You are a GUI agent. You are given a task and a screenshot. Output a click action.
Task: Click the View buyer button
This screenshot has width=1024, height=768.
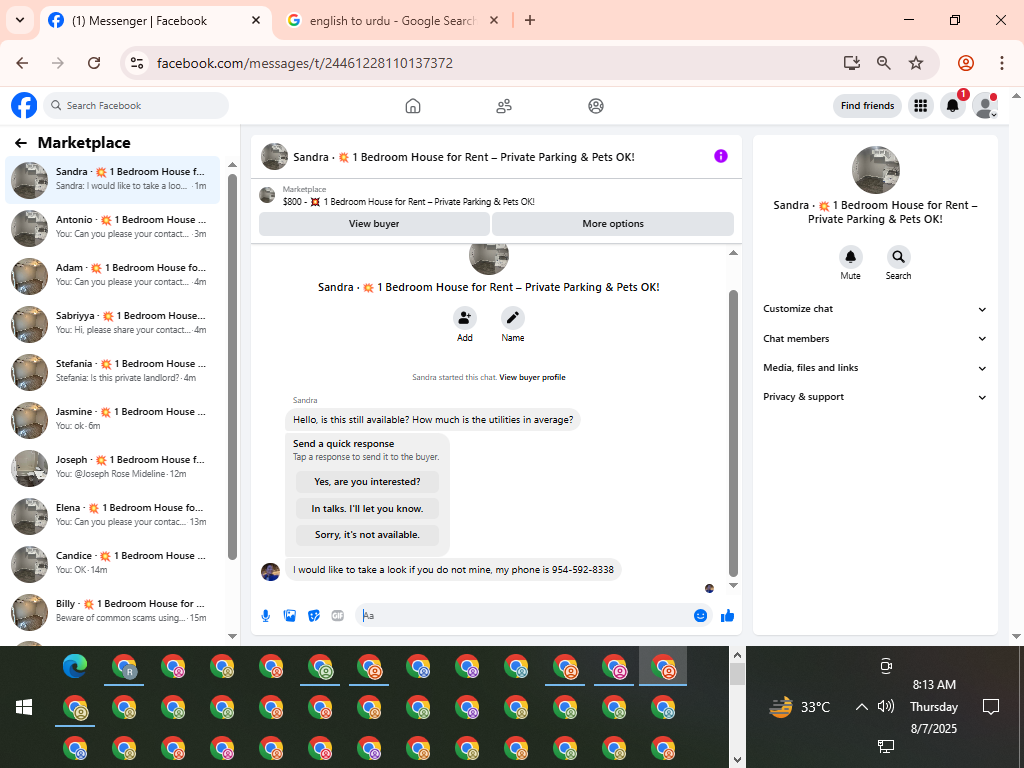pos(374,223)
